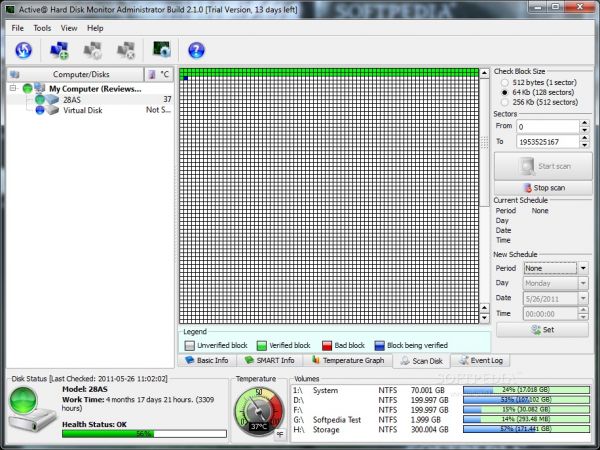Click the Verified block green legend icon

click(x=262, y=346)
